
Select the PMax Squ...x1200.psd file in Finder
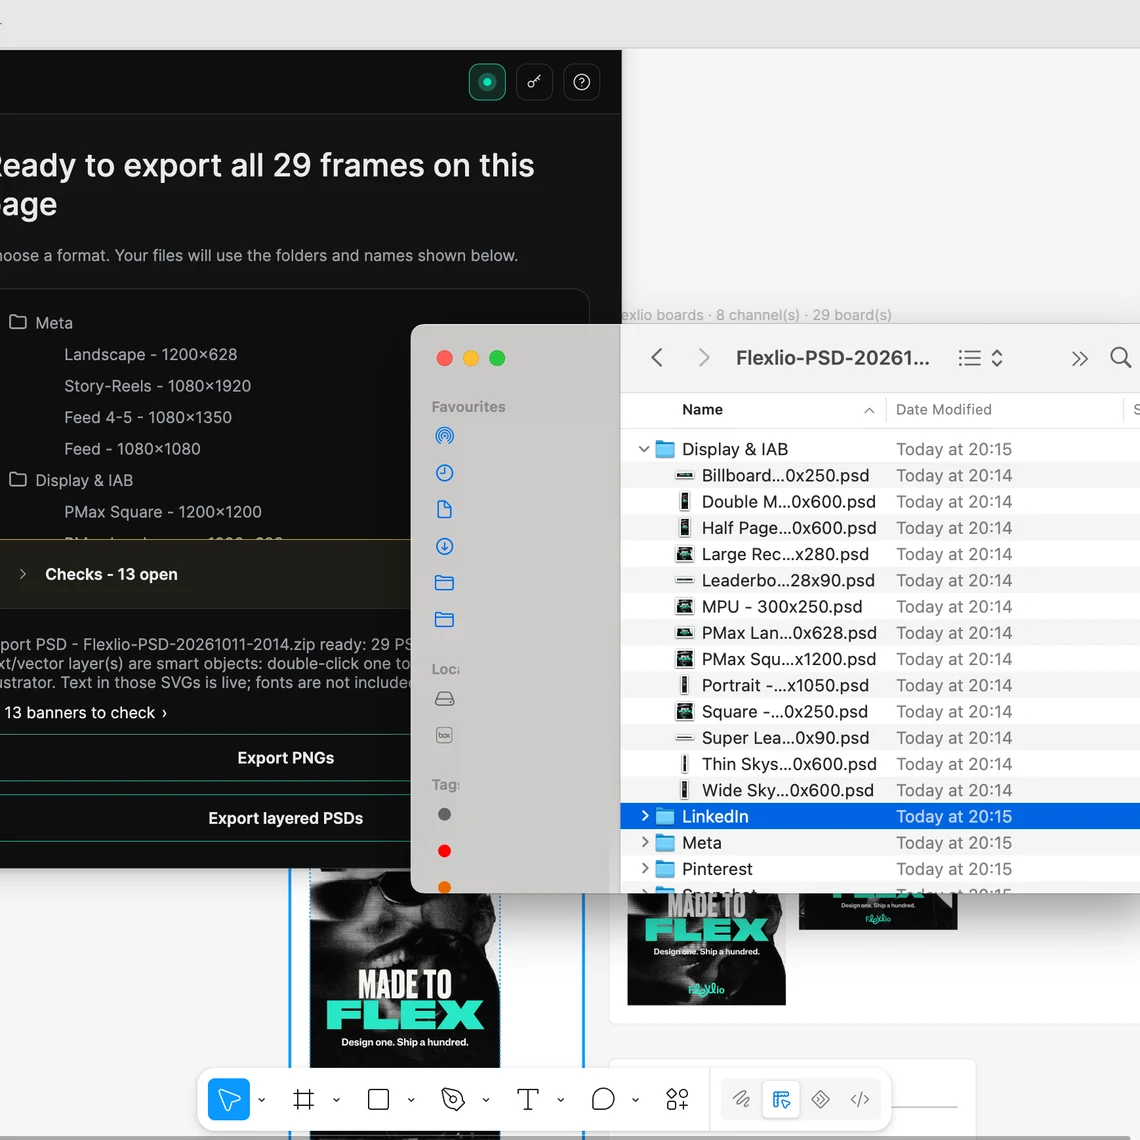tap(880, 659)
